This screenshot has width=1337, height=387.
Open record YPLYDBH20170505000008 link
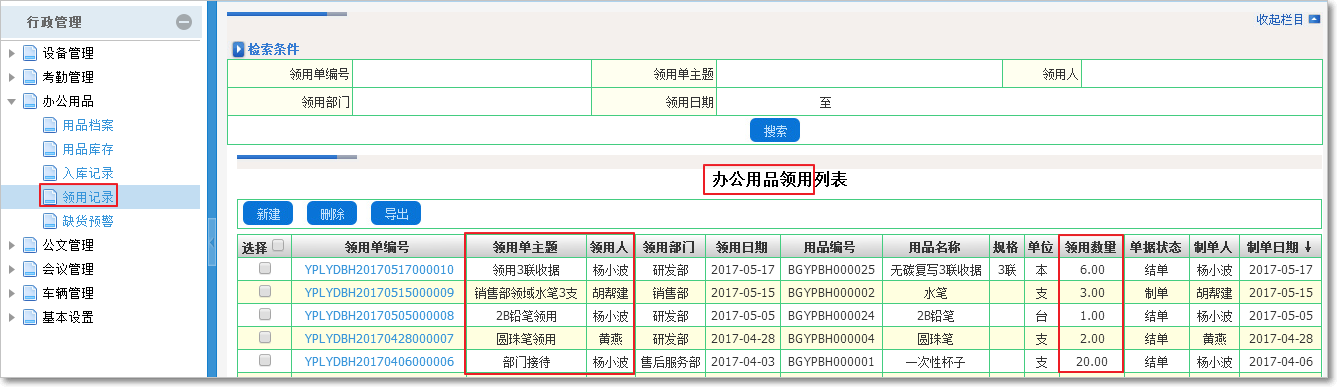(379, 316)
